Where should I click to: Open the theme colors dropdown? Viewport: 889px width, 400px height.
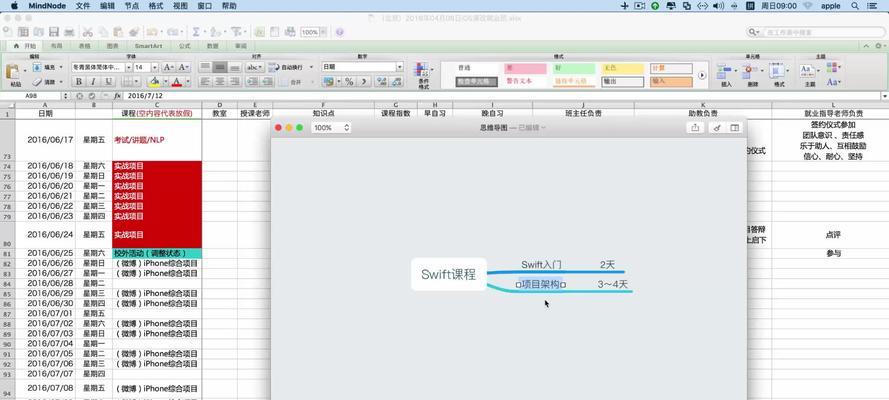click(x=833, y=67)
